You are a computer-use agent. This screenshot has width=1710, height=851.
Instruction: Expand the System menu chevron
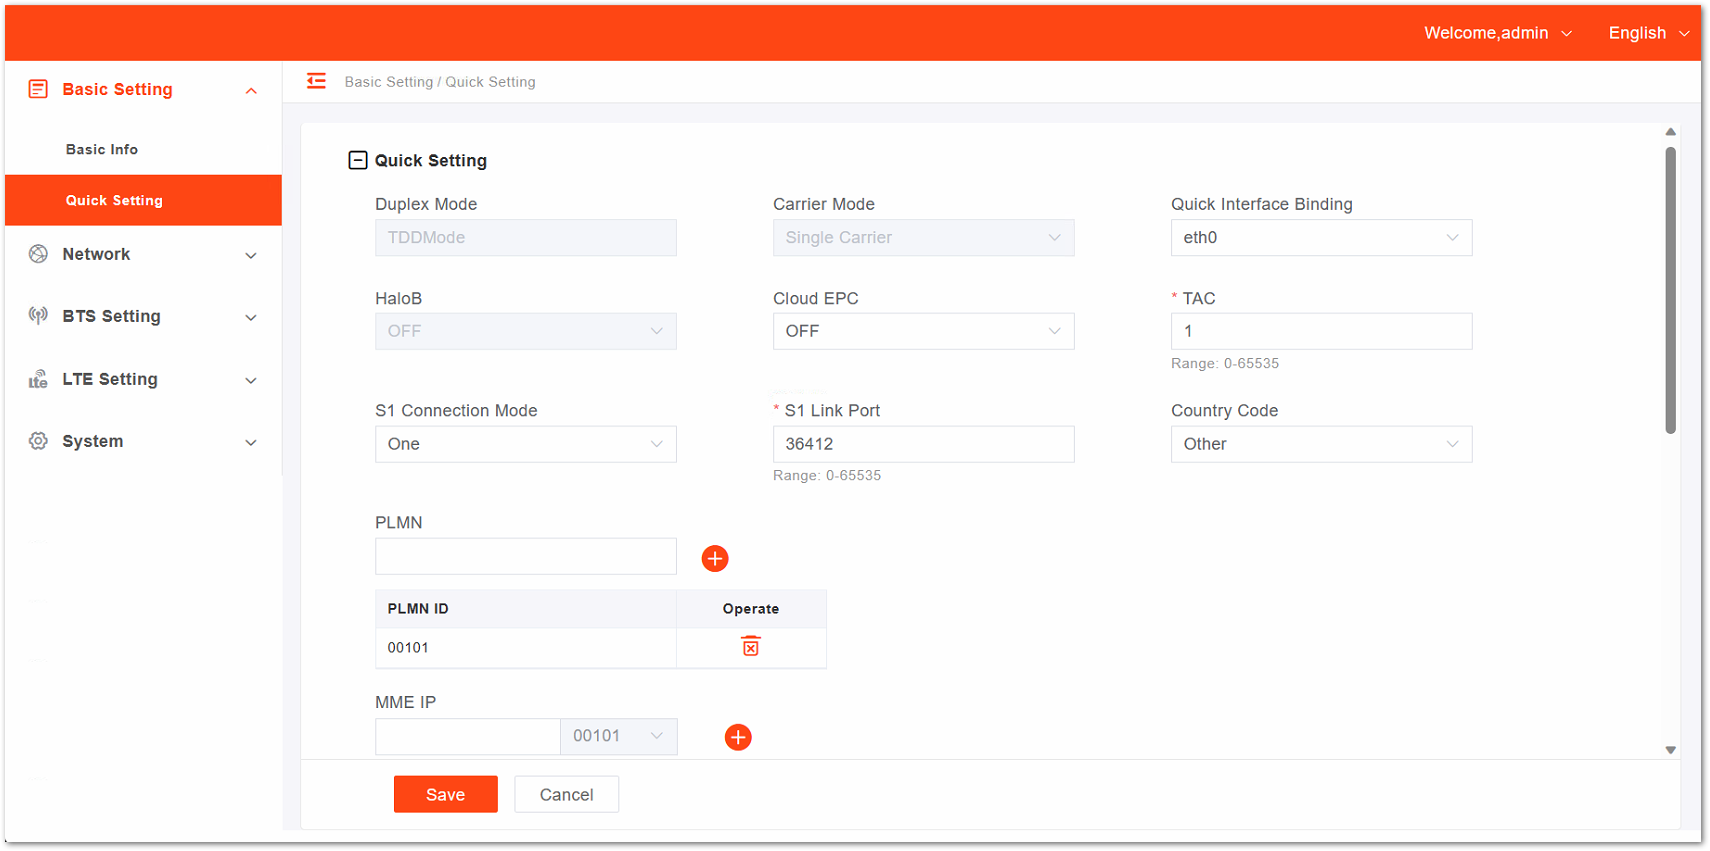[251, 442]
